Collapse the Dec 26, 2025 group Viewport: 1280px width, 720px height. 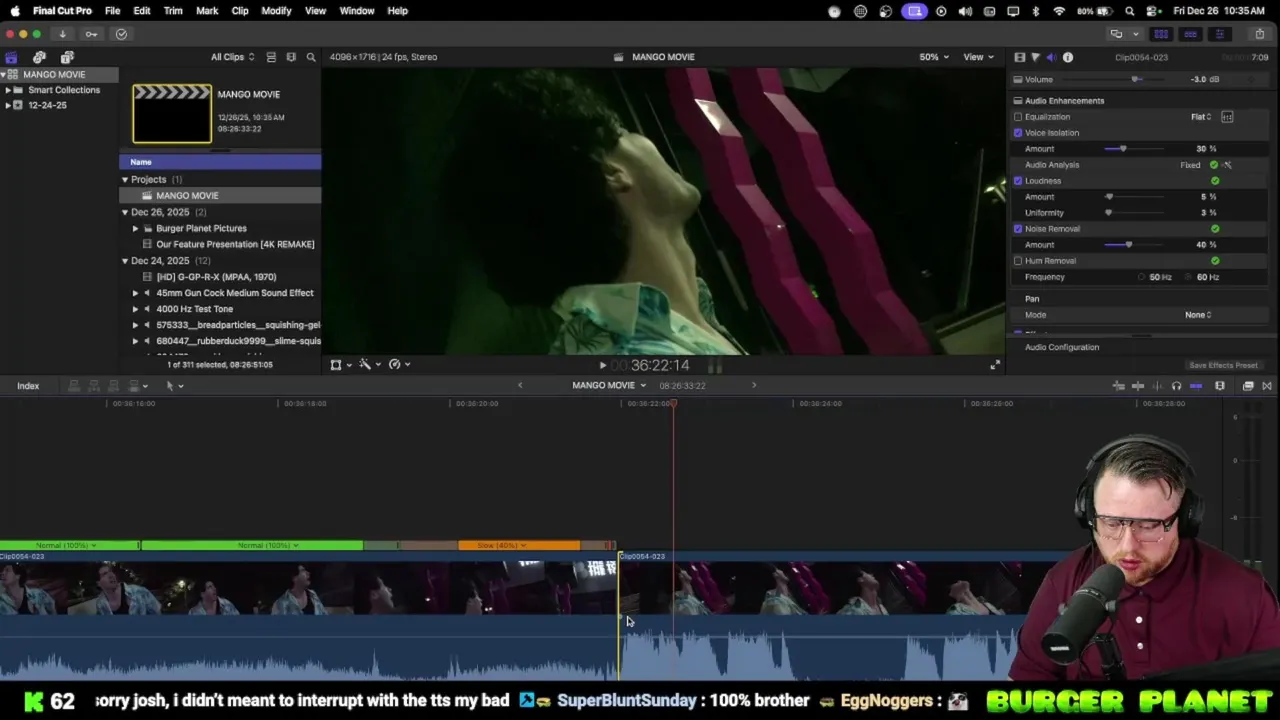(x=125, y=212)
